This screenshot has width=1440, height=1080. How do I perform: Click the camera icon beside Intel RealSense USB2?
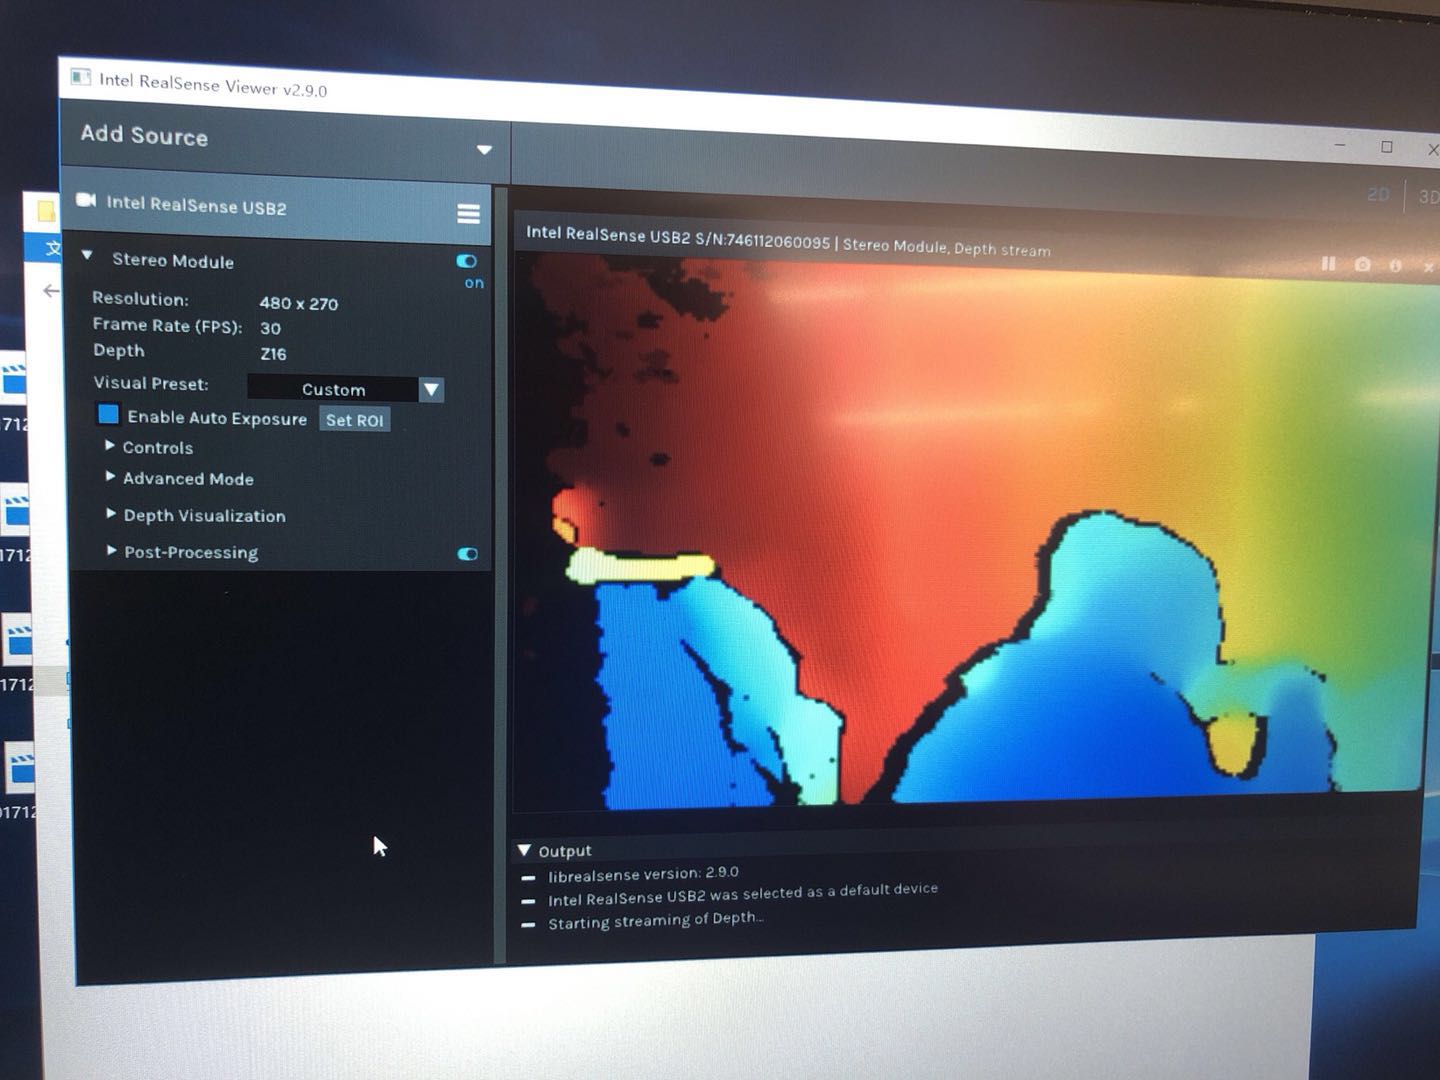point(86,200)
